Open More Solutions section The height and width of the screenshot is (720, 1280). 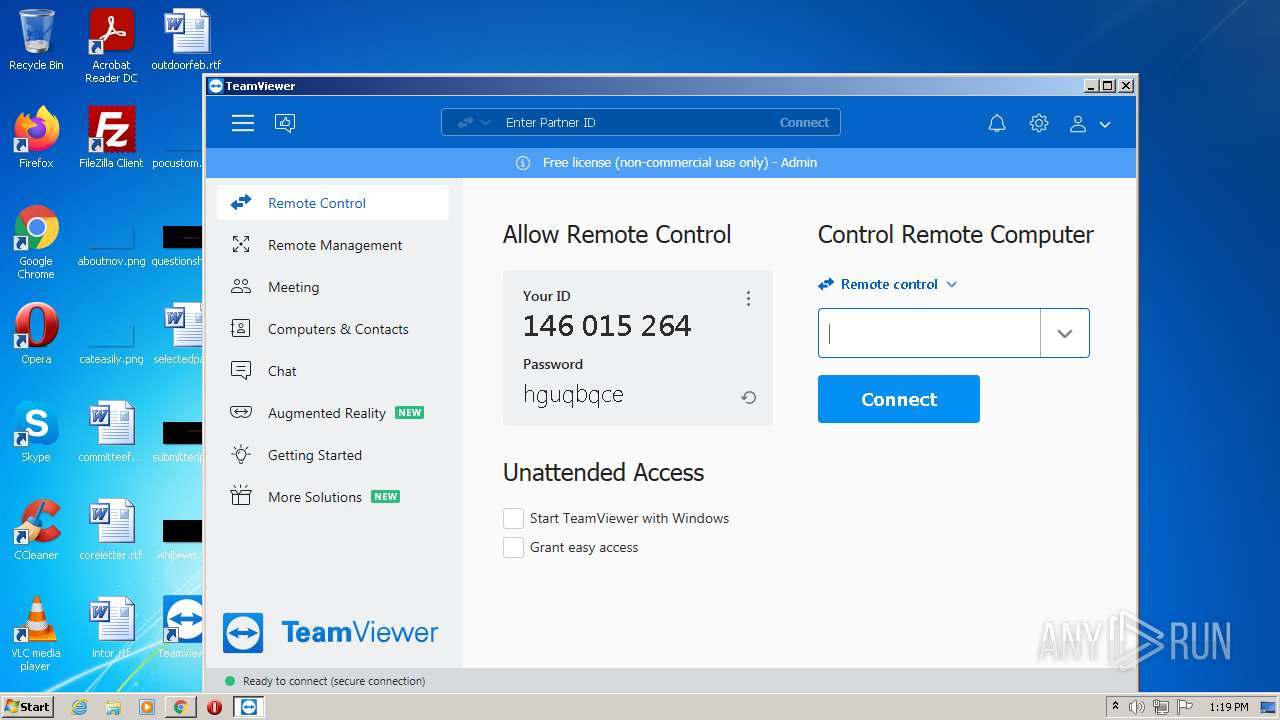[x=333, y=497]
